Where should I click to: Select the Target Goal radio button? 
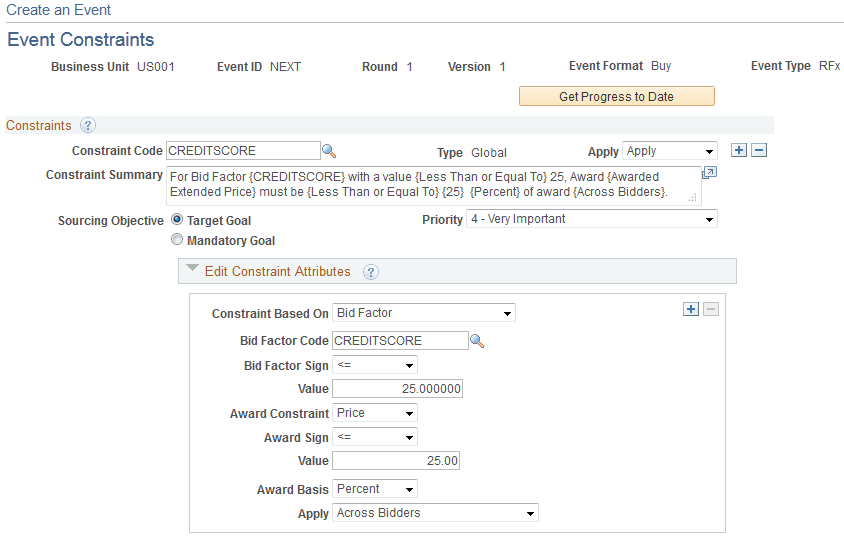pyautogui.click(x=177, y=220)
